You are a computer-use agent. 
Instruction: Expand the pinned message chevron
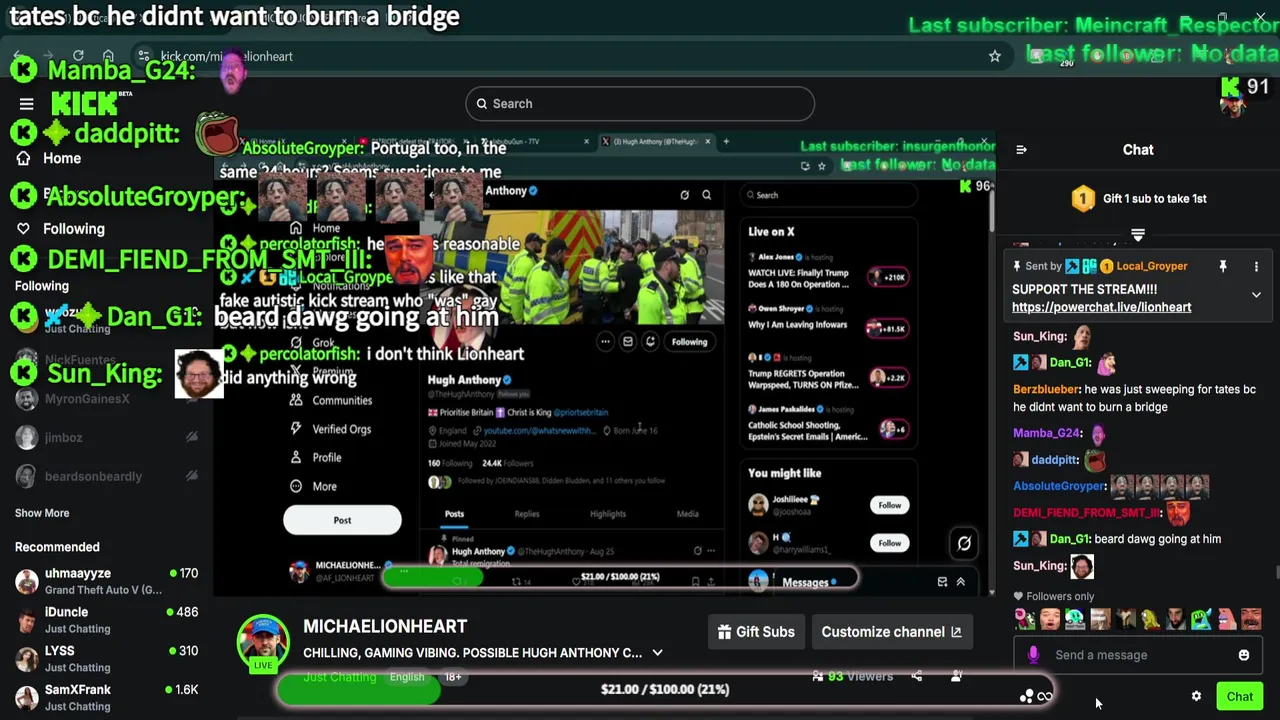1256,295
